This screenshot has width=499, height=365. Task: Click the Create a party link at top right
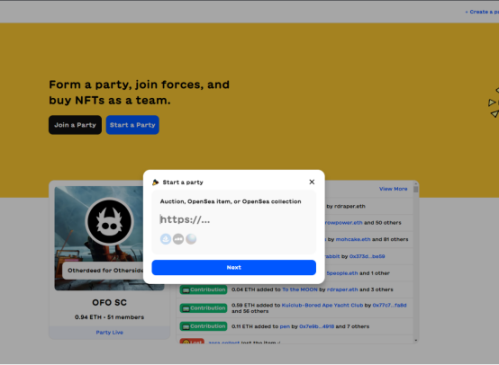tap(482, 12)
